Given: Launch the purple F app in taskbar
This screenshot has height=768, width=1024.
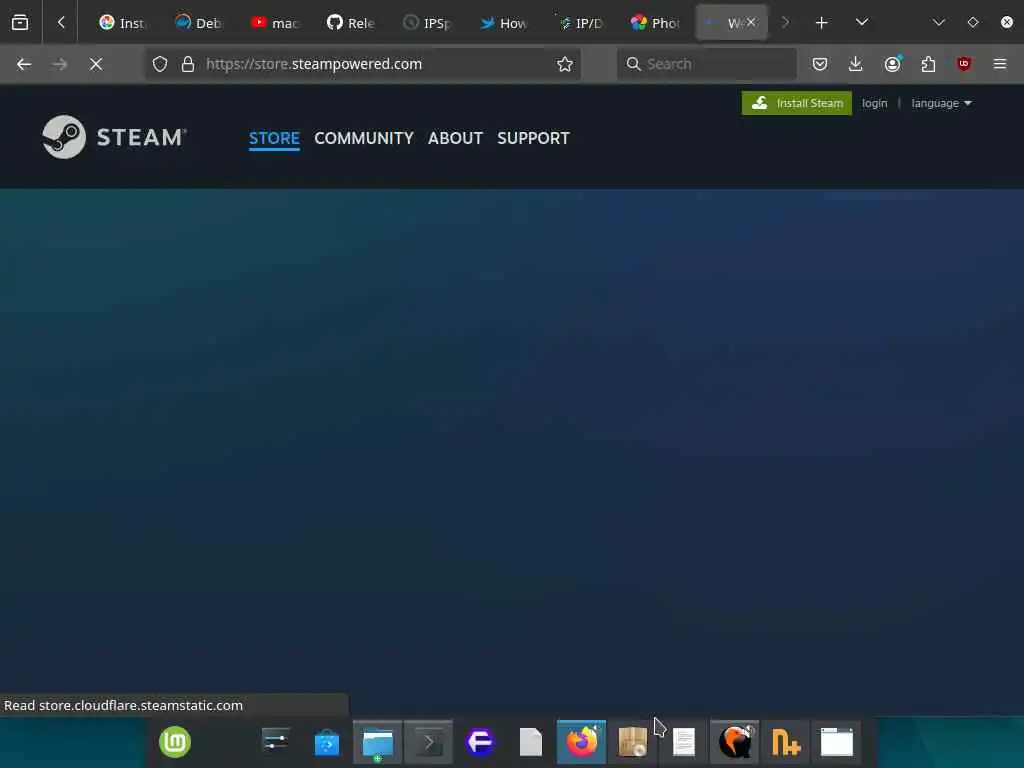Looking at the screenshot, I should [479, 743].
